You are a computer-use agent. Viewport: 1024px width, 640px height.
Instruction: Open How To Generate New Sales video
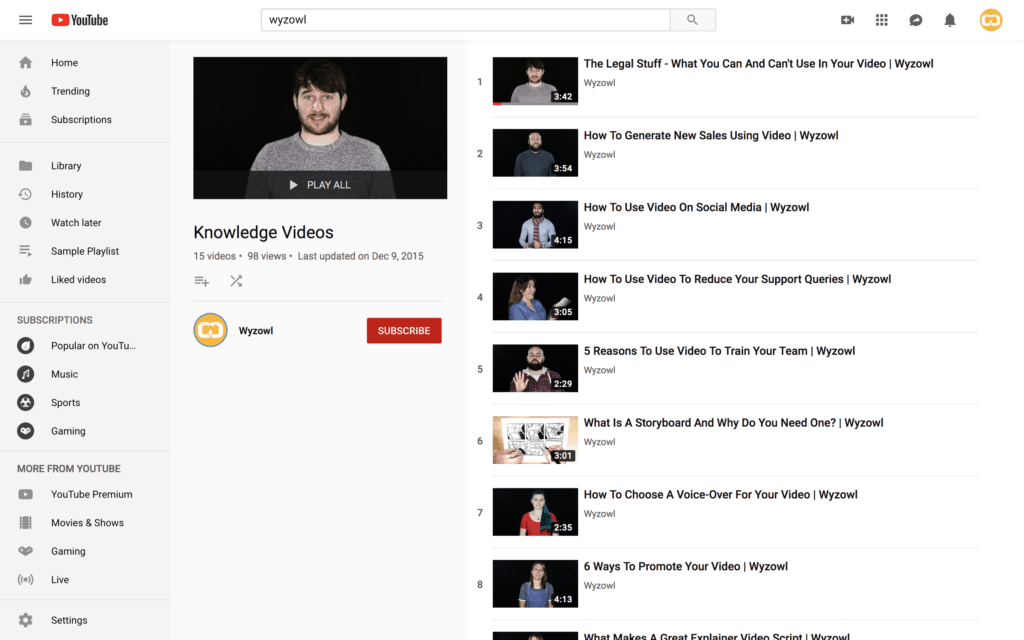pos(711,135)
